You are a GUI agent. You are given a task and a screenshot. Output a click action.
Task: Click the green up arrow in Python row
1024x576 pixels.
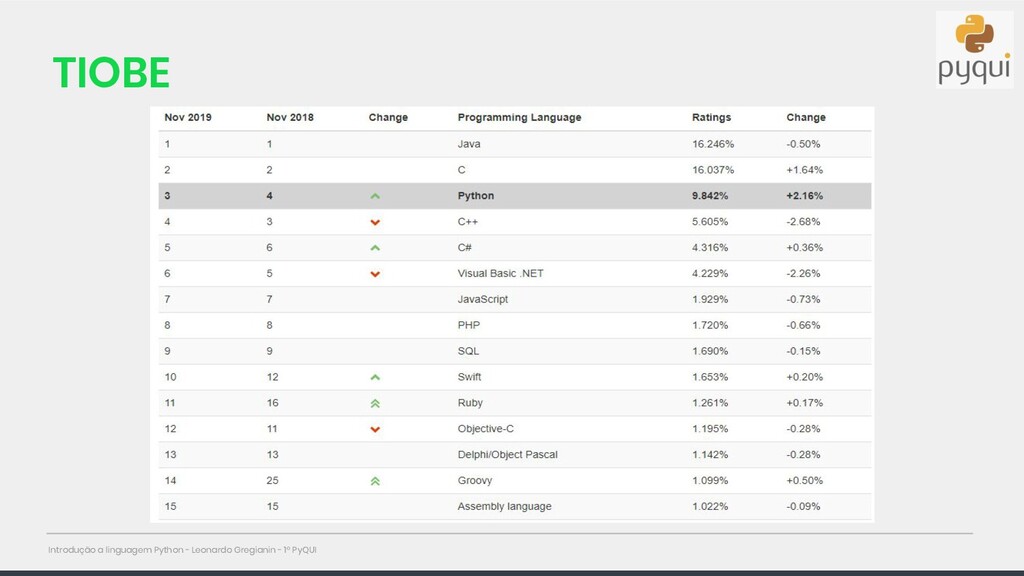pyautogui.click(x=375, y=196)
